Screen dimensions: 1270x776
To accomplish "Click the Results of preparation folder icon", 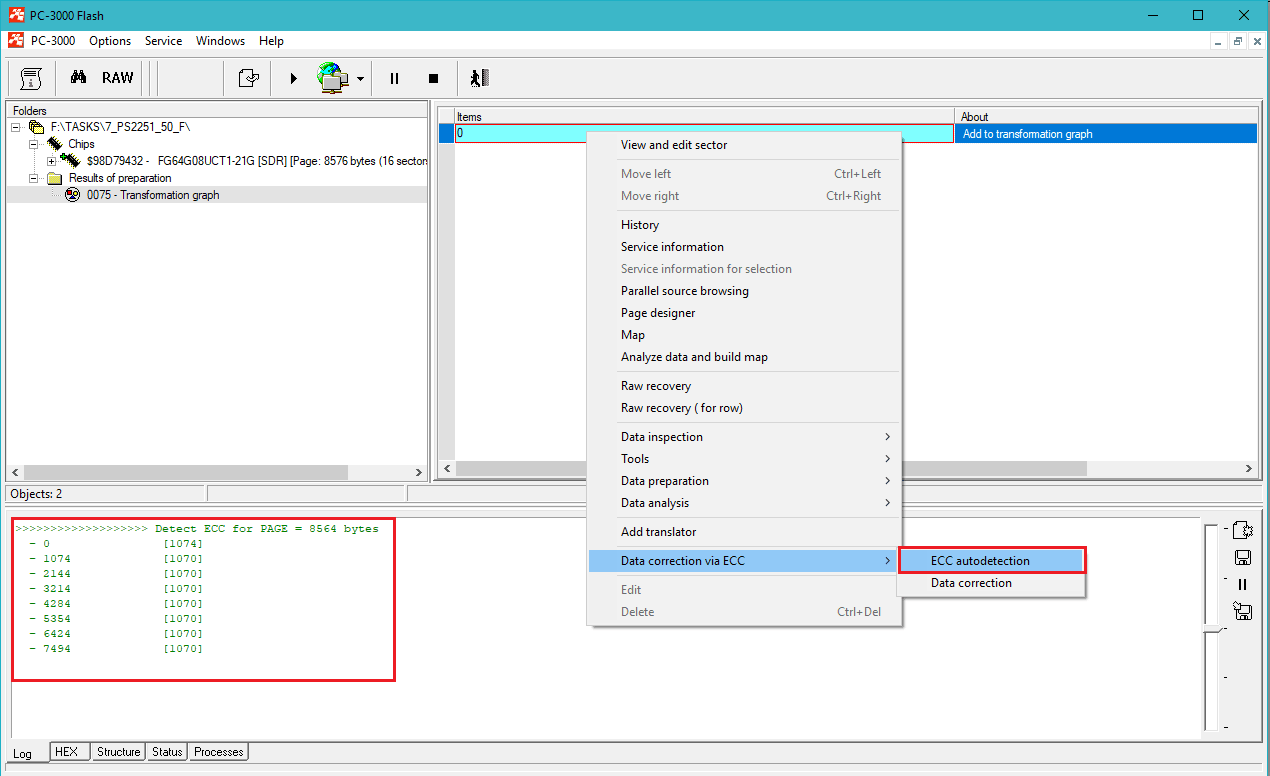I will coord(55,178).
